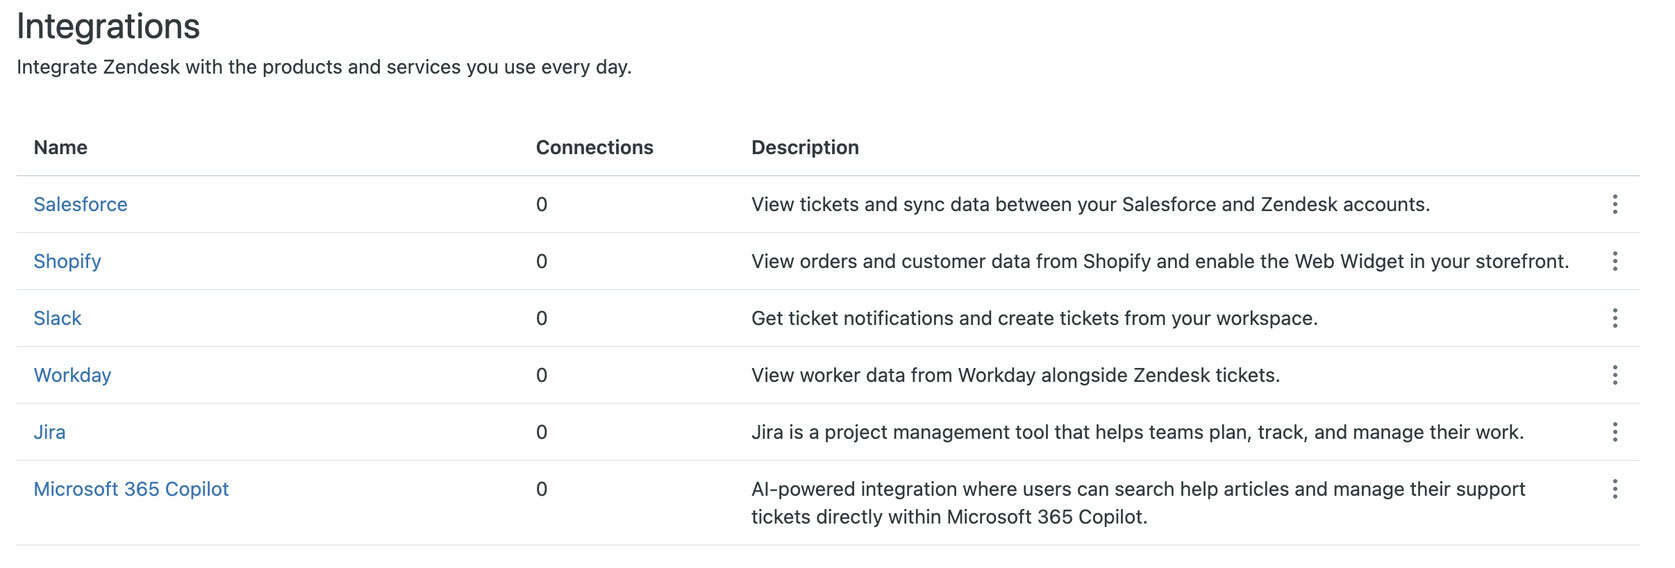The width and height of the screenshot is (1675, 568).
Task: Open the Workday integration link
Action: pos(72,375)
